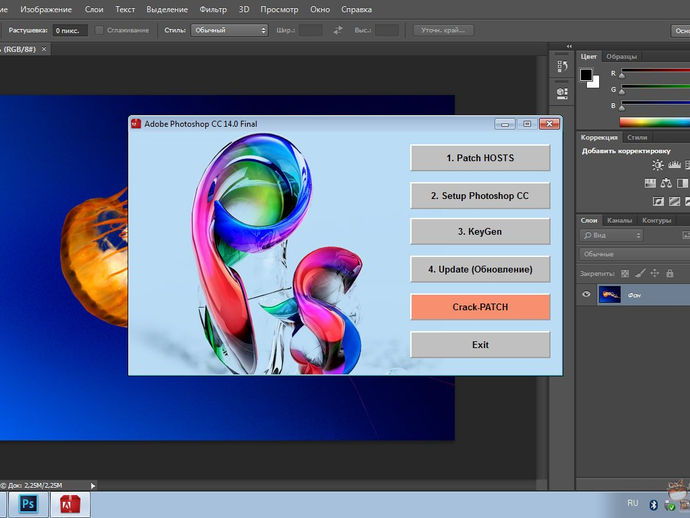
Task: Add a Brightness/Contrast adjustment (sun icon)
Action: click(x=657, y=165)
